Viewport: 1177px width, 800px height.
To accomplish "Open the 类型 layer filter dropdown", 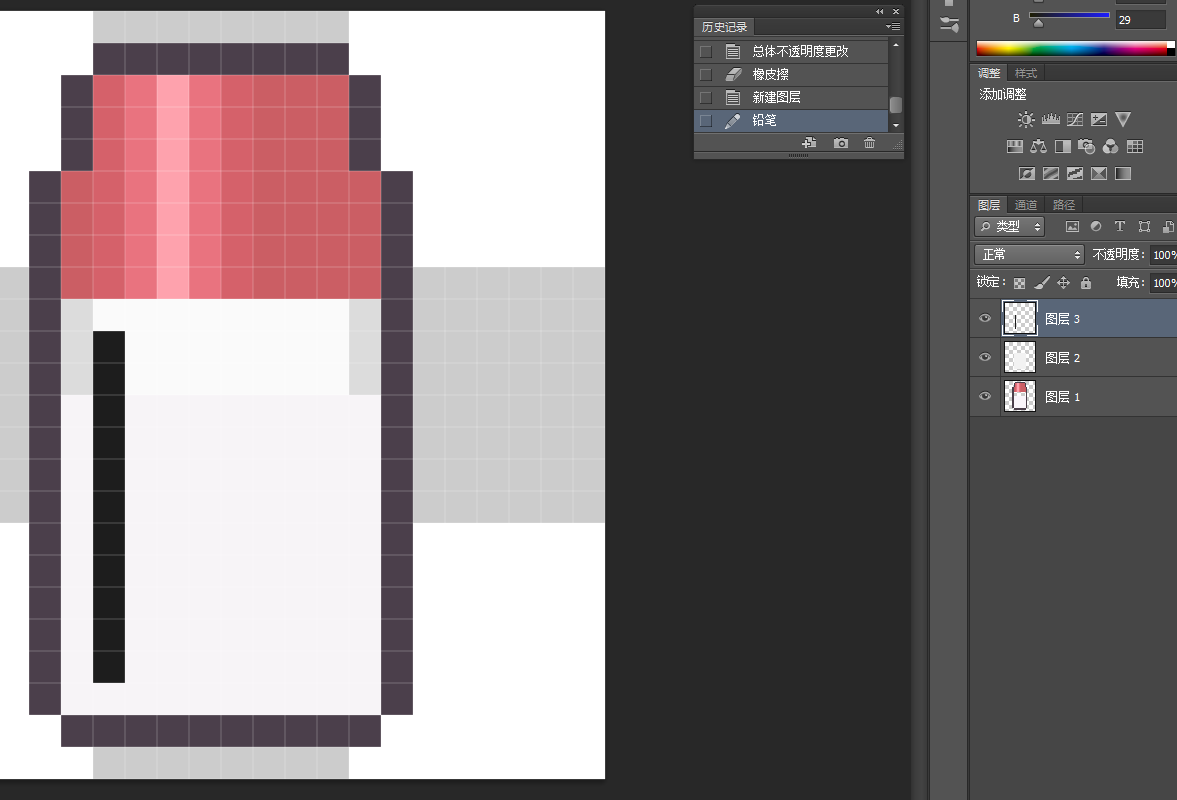I will 1010,227.
